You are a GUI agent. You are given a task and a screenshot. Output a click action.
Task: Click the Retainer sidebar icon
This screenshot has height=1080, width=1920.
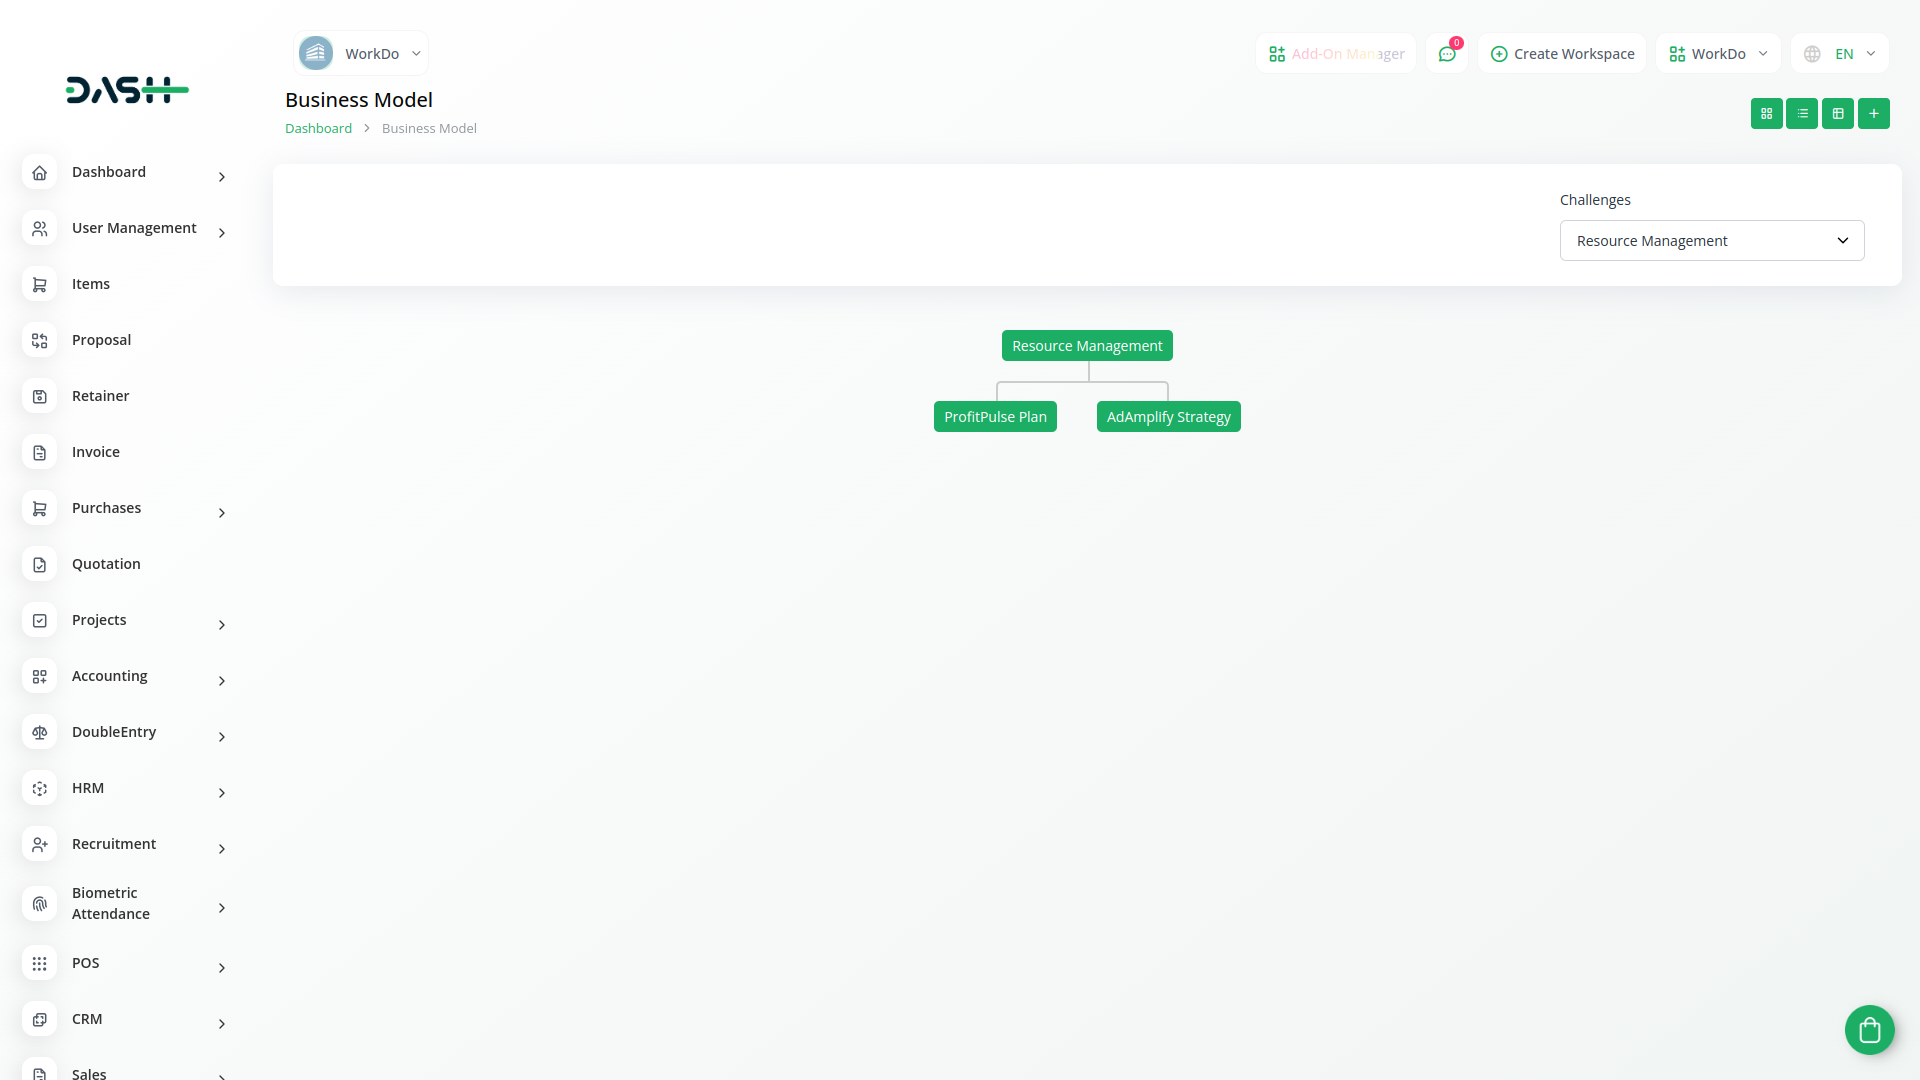tap(40, 397)
